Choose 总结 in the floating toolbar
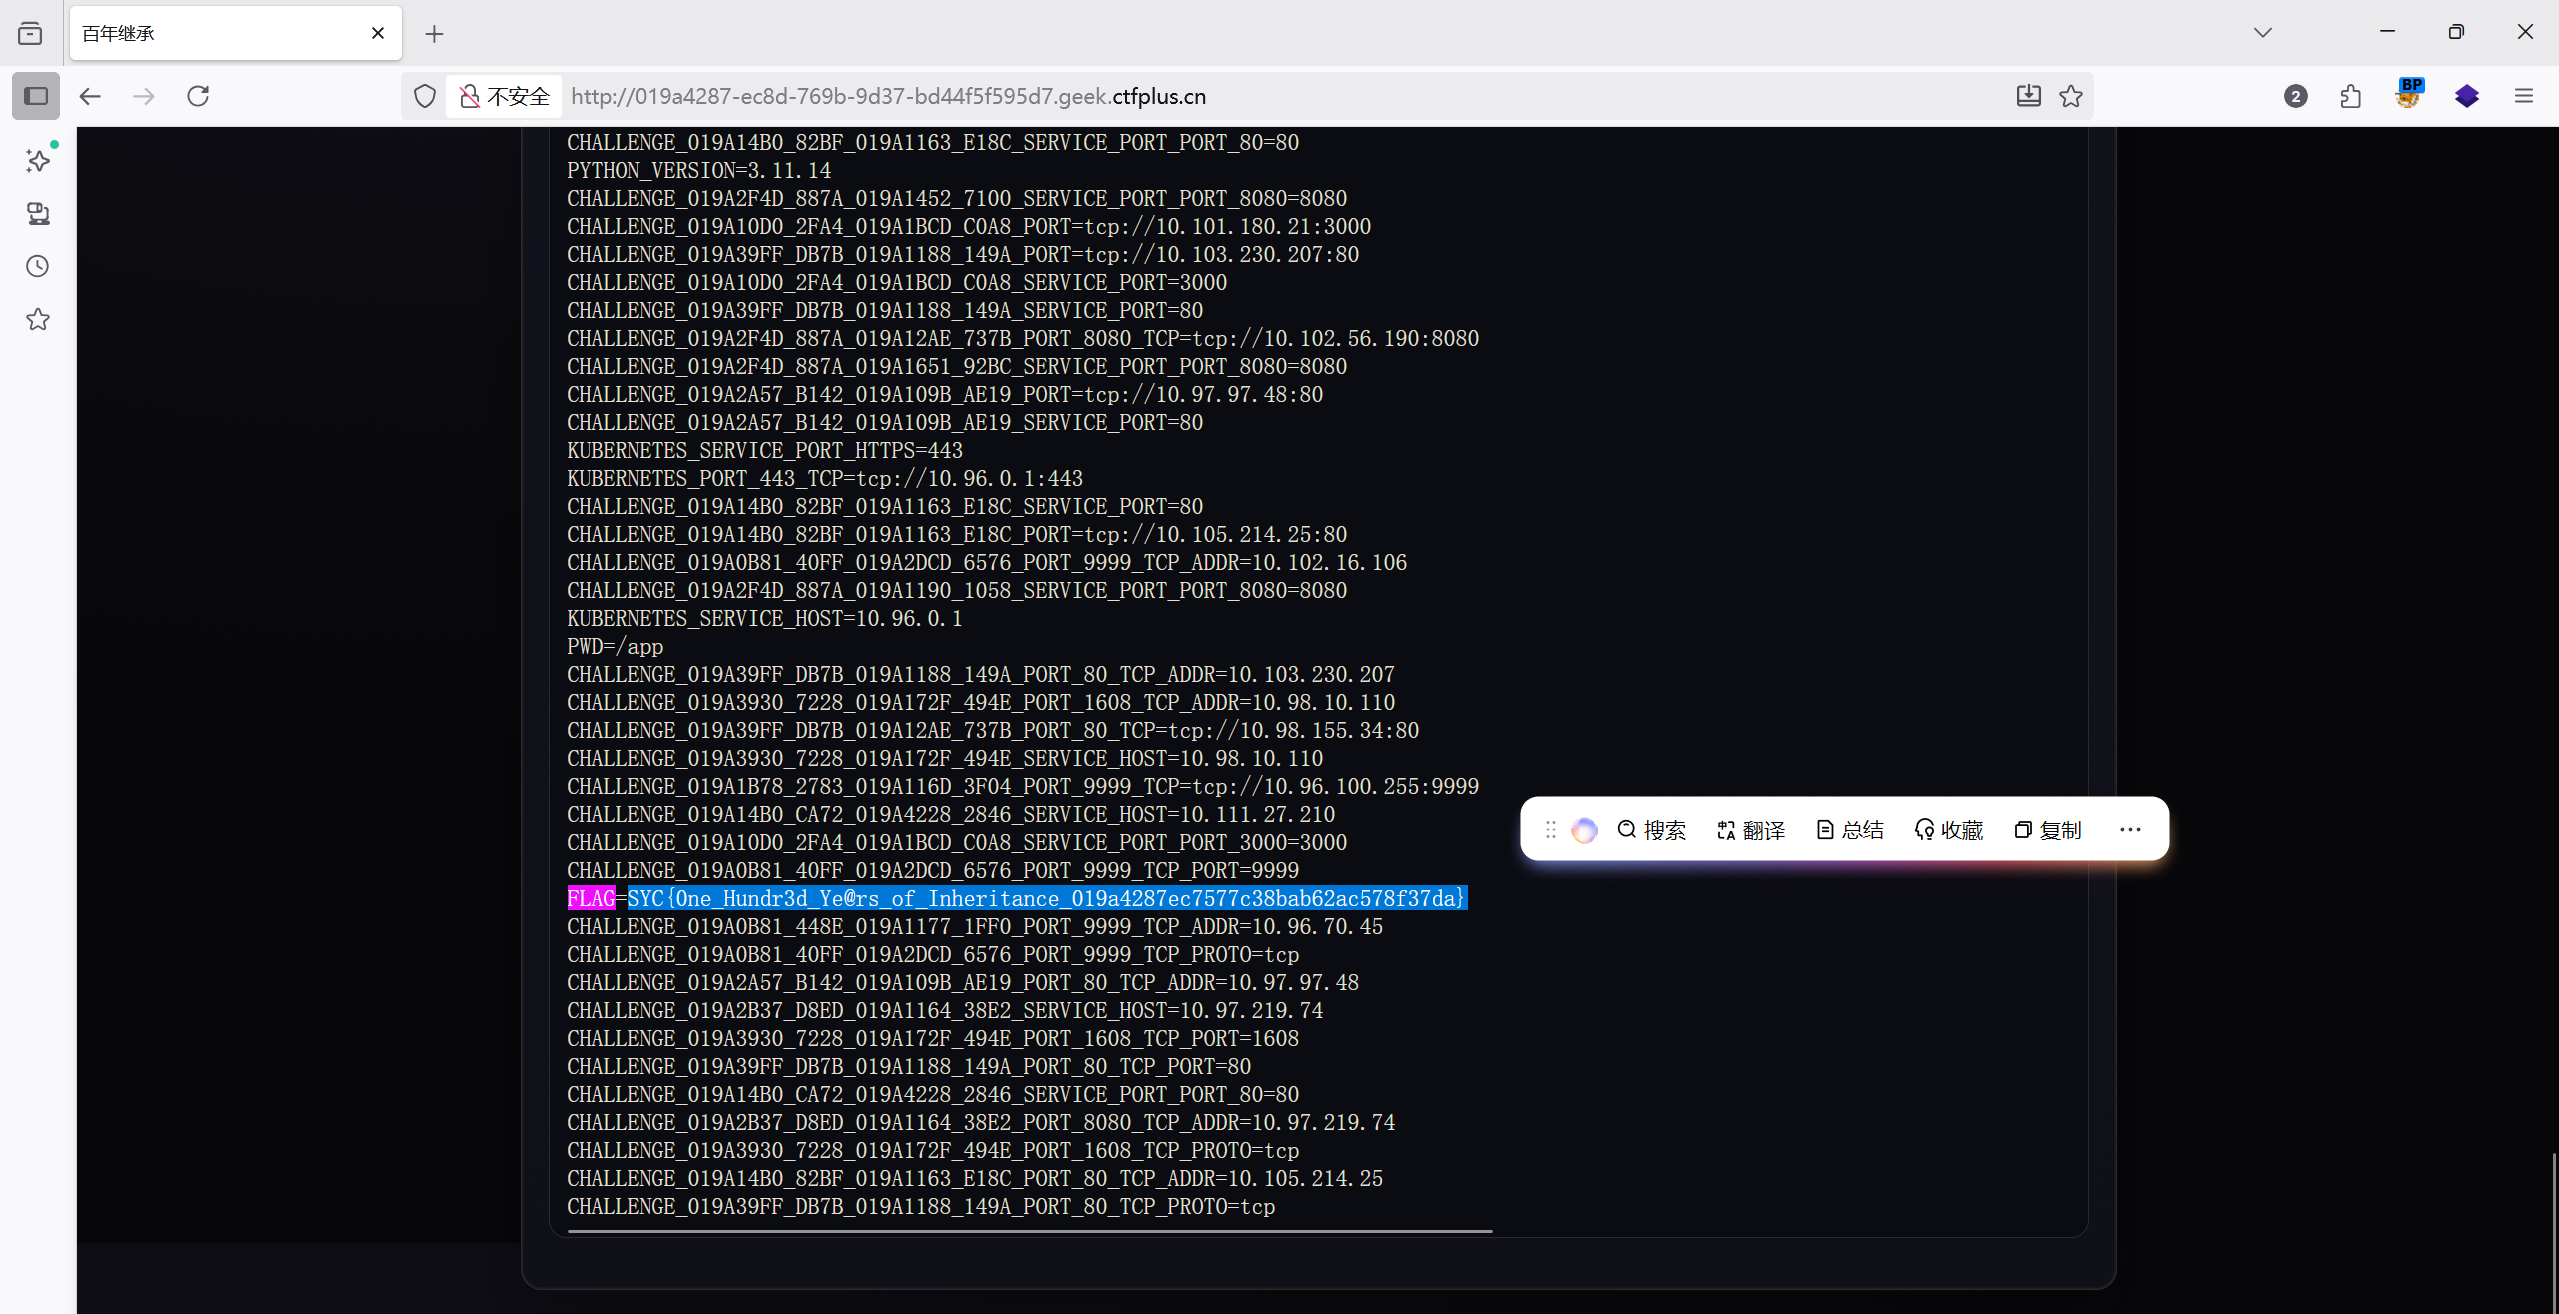The height and width of the screenshot is (1314, 2559). tap(1850, 830)
